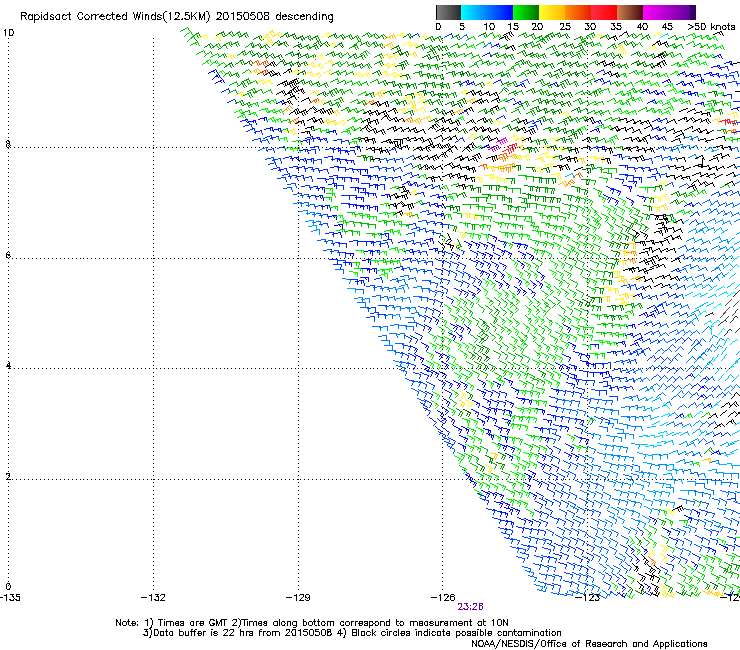This screenshot has width=740, height=650.
Task: Click the '0' latitude axis label
Action: coord(8,587)
